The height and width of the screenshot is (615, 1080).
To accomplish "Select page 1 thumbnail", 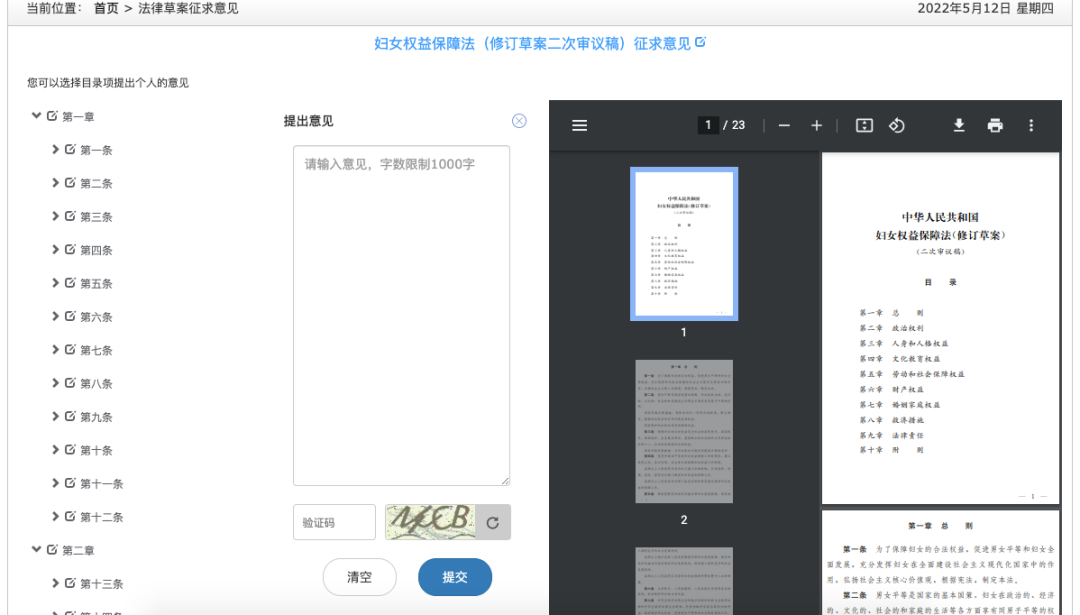I will tap(684, 244).
